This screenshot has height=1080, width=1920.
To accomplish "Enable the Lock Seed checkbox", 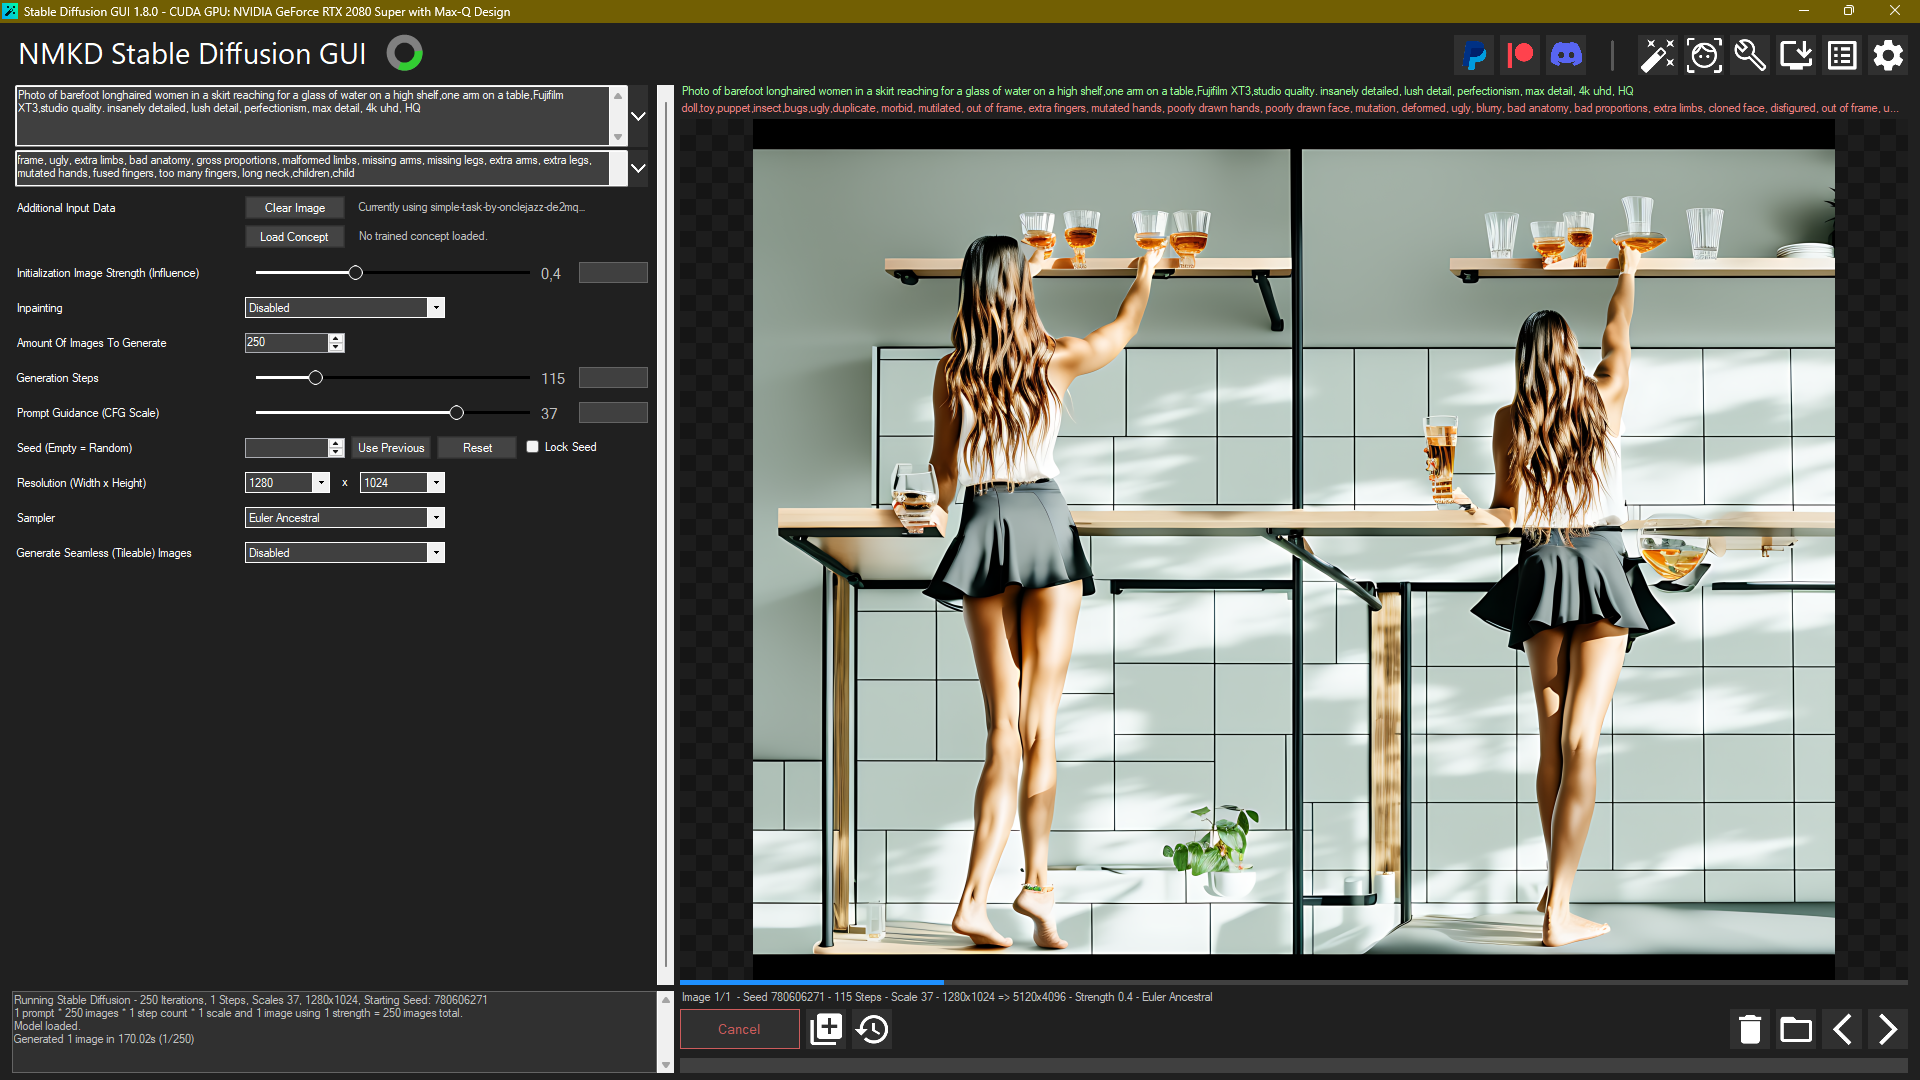I will [533, 447].
